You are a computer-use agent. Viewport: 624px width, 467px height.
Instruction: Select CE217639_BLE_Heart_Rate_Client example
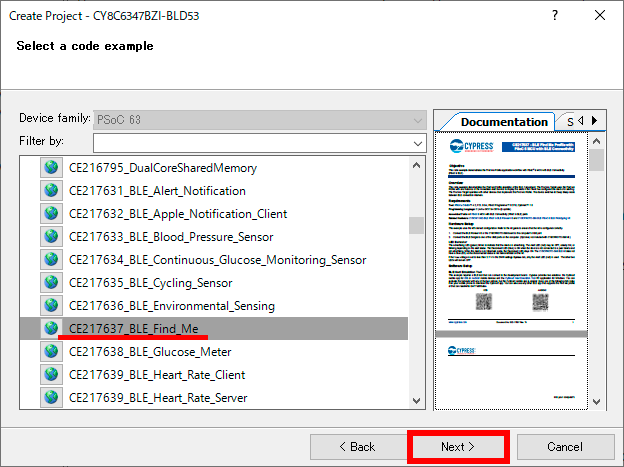pos(157,375)
